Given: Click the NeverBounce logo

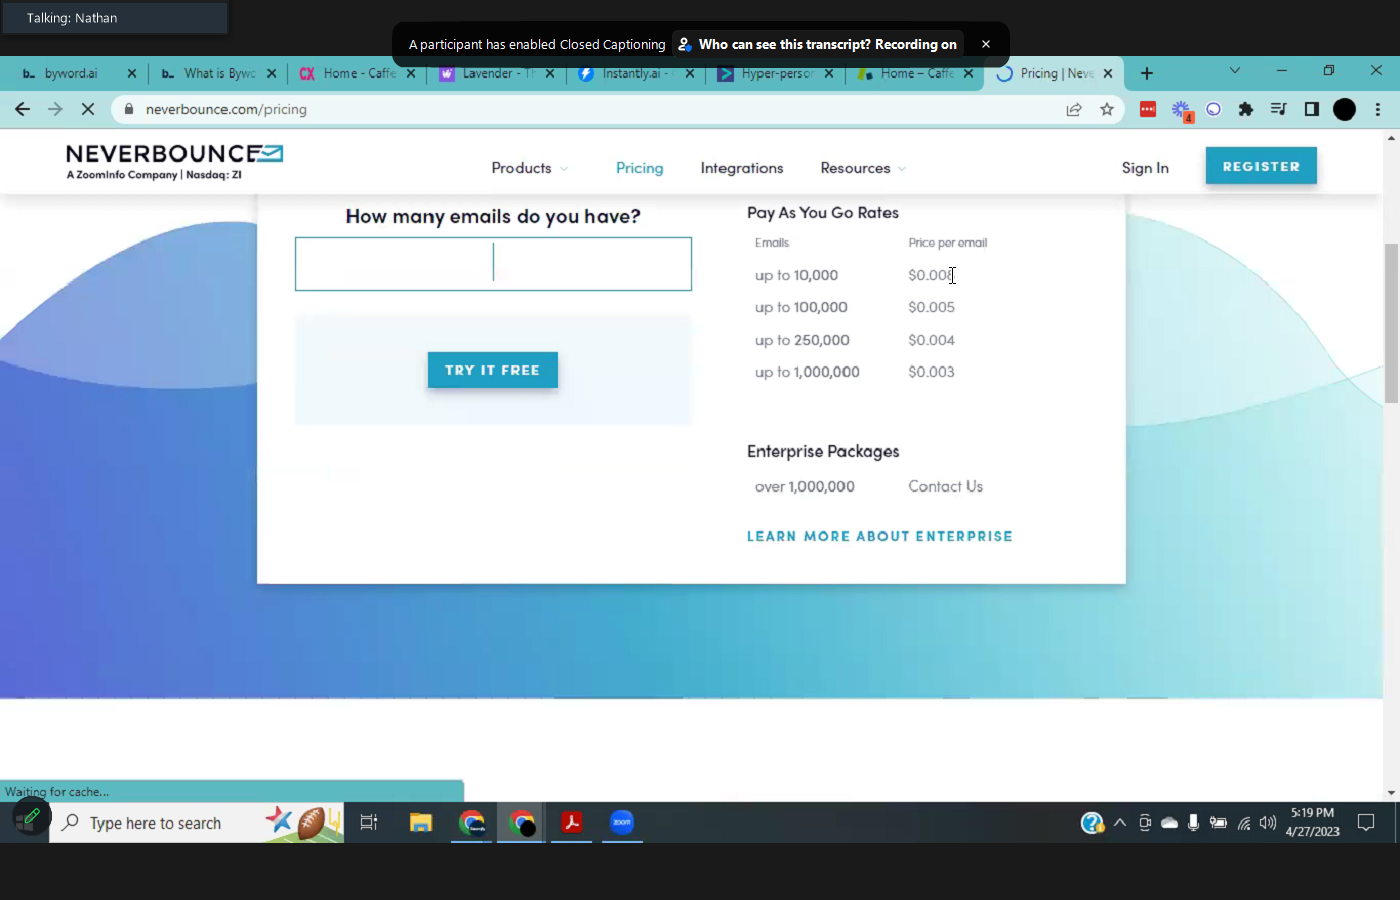Looking at the screenshot, I should tap(174, 161).
